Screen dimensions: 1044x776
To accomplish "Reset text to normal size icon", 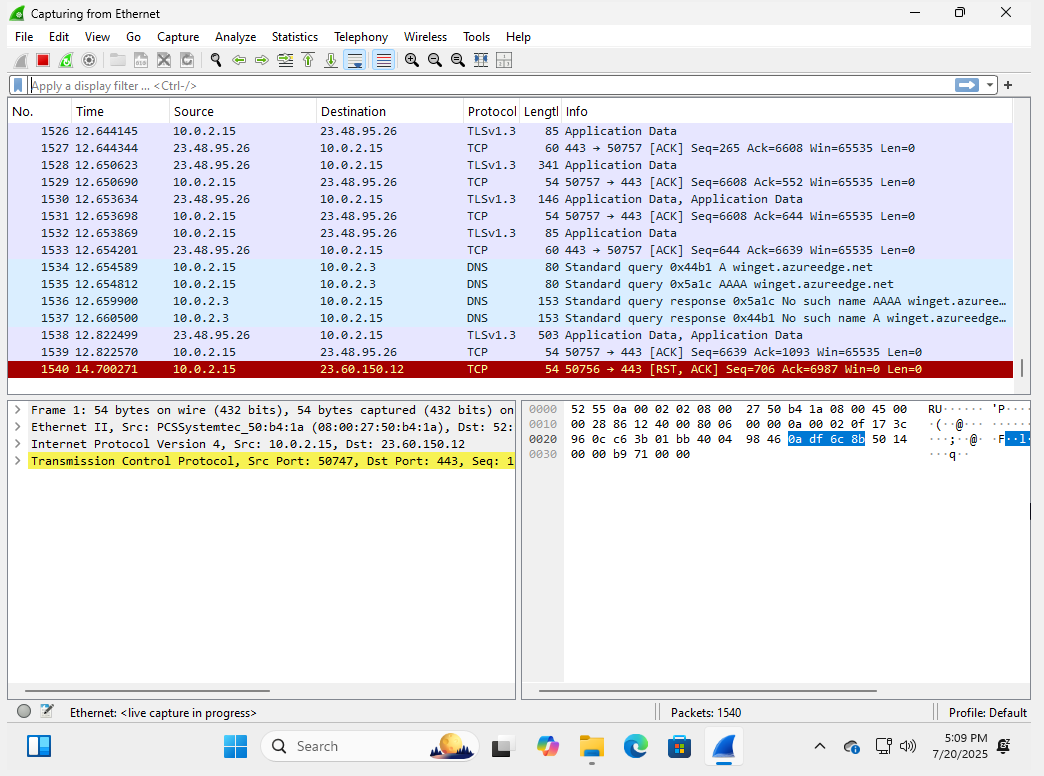I will (458, 61).
